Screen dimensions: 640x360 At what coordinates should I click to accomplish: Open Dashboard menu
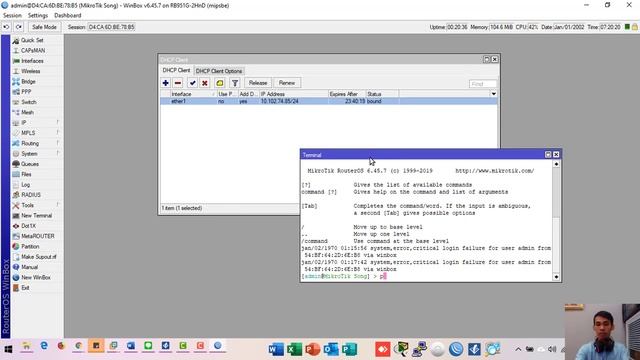point(68,16)
